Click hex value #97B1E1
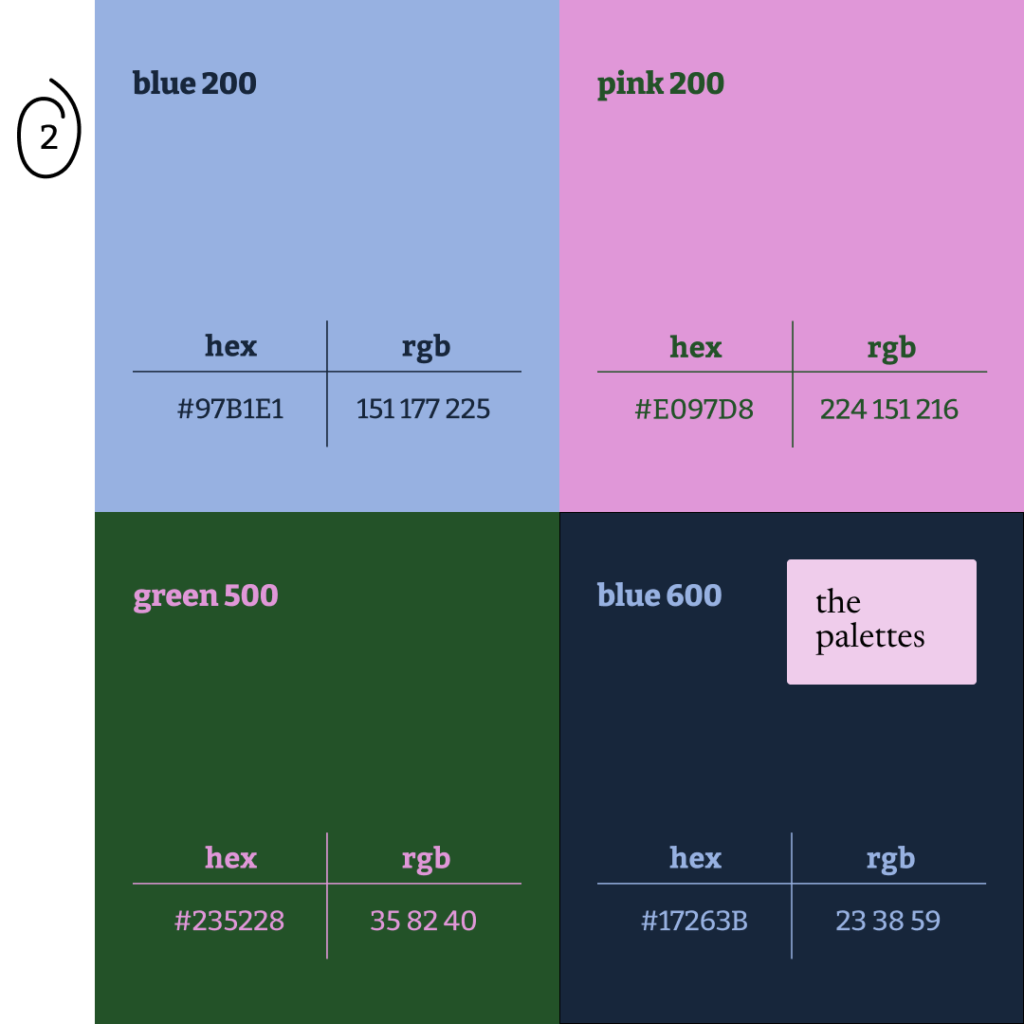This screenshot has height=1024, width=1024. [x=231, y=409]
